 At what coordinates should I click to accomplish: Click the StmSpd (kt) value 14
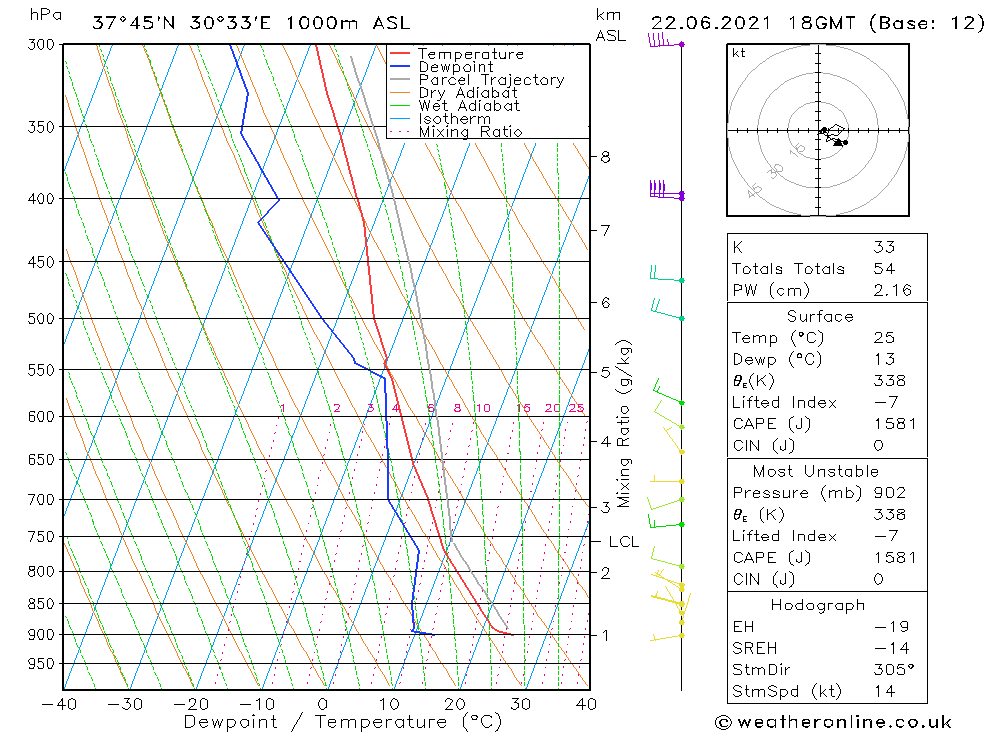click(885, 691)
